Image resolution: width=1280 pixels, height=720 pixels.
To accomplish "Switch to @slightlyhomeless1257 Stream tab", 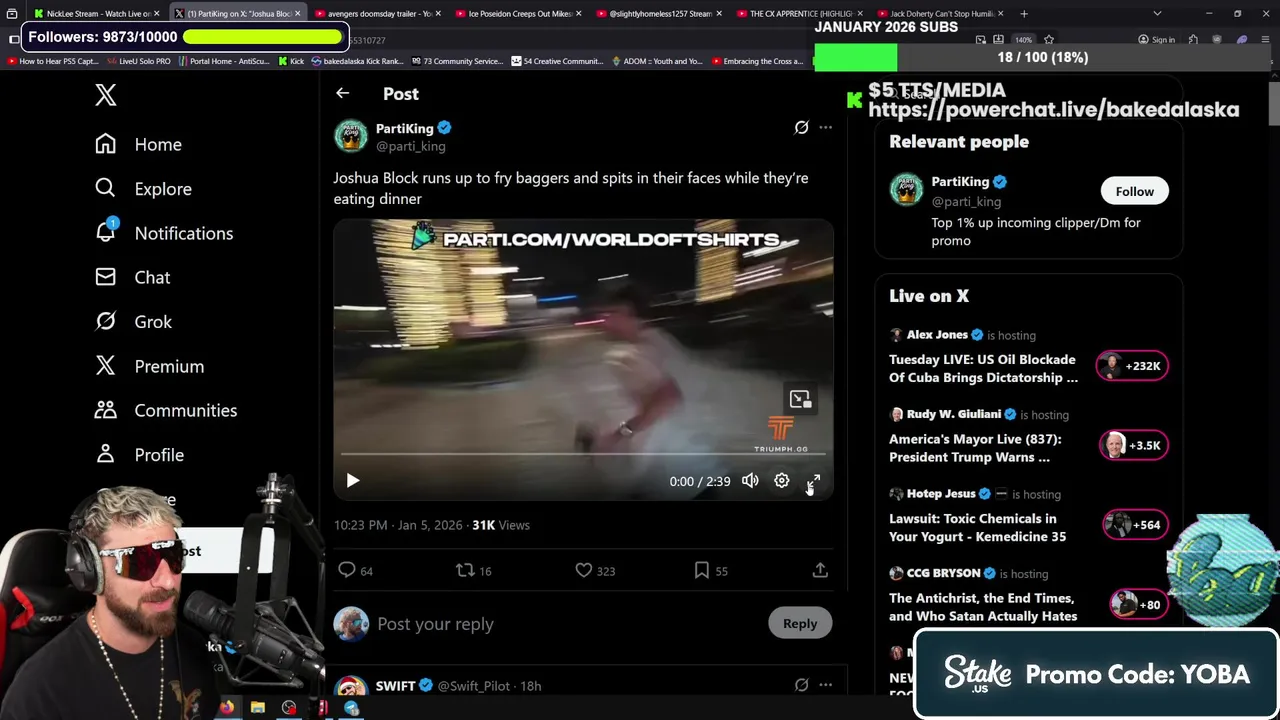I will click(x=660, y=14).
